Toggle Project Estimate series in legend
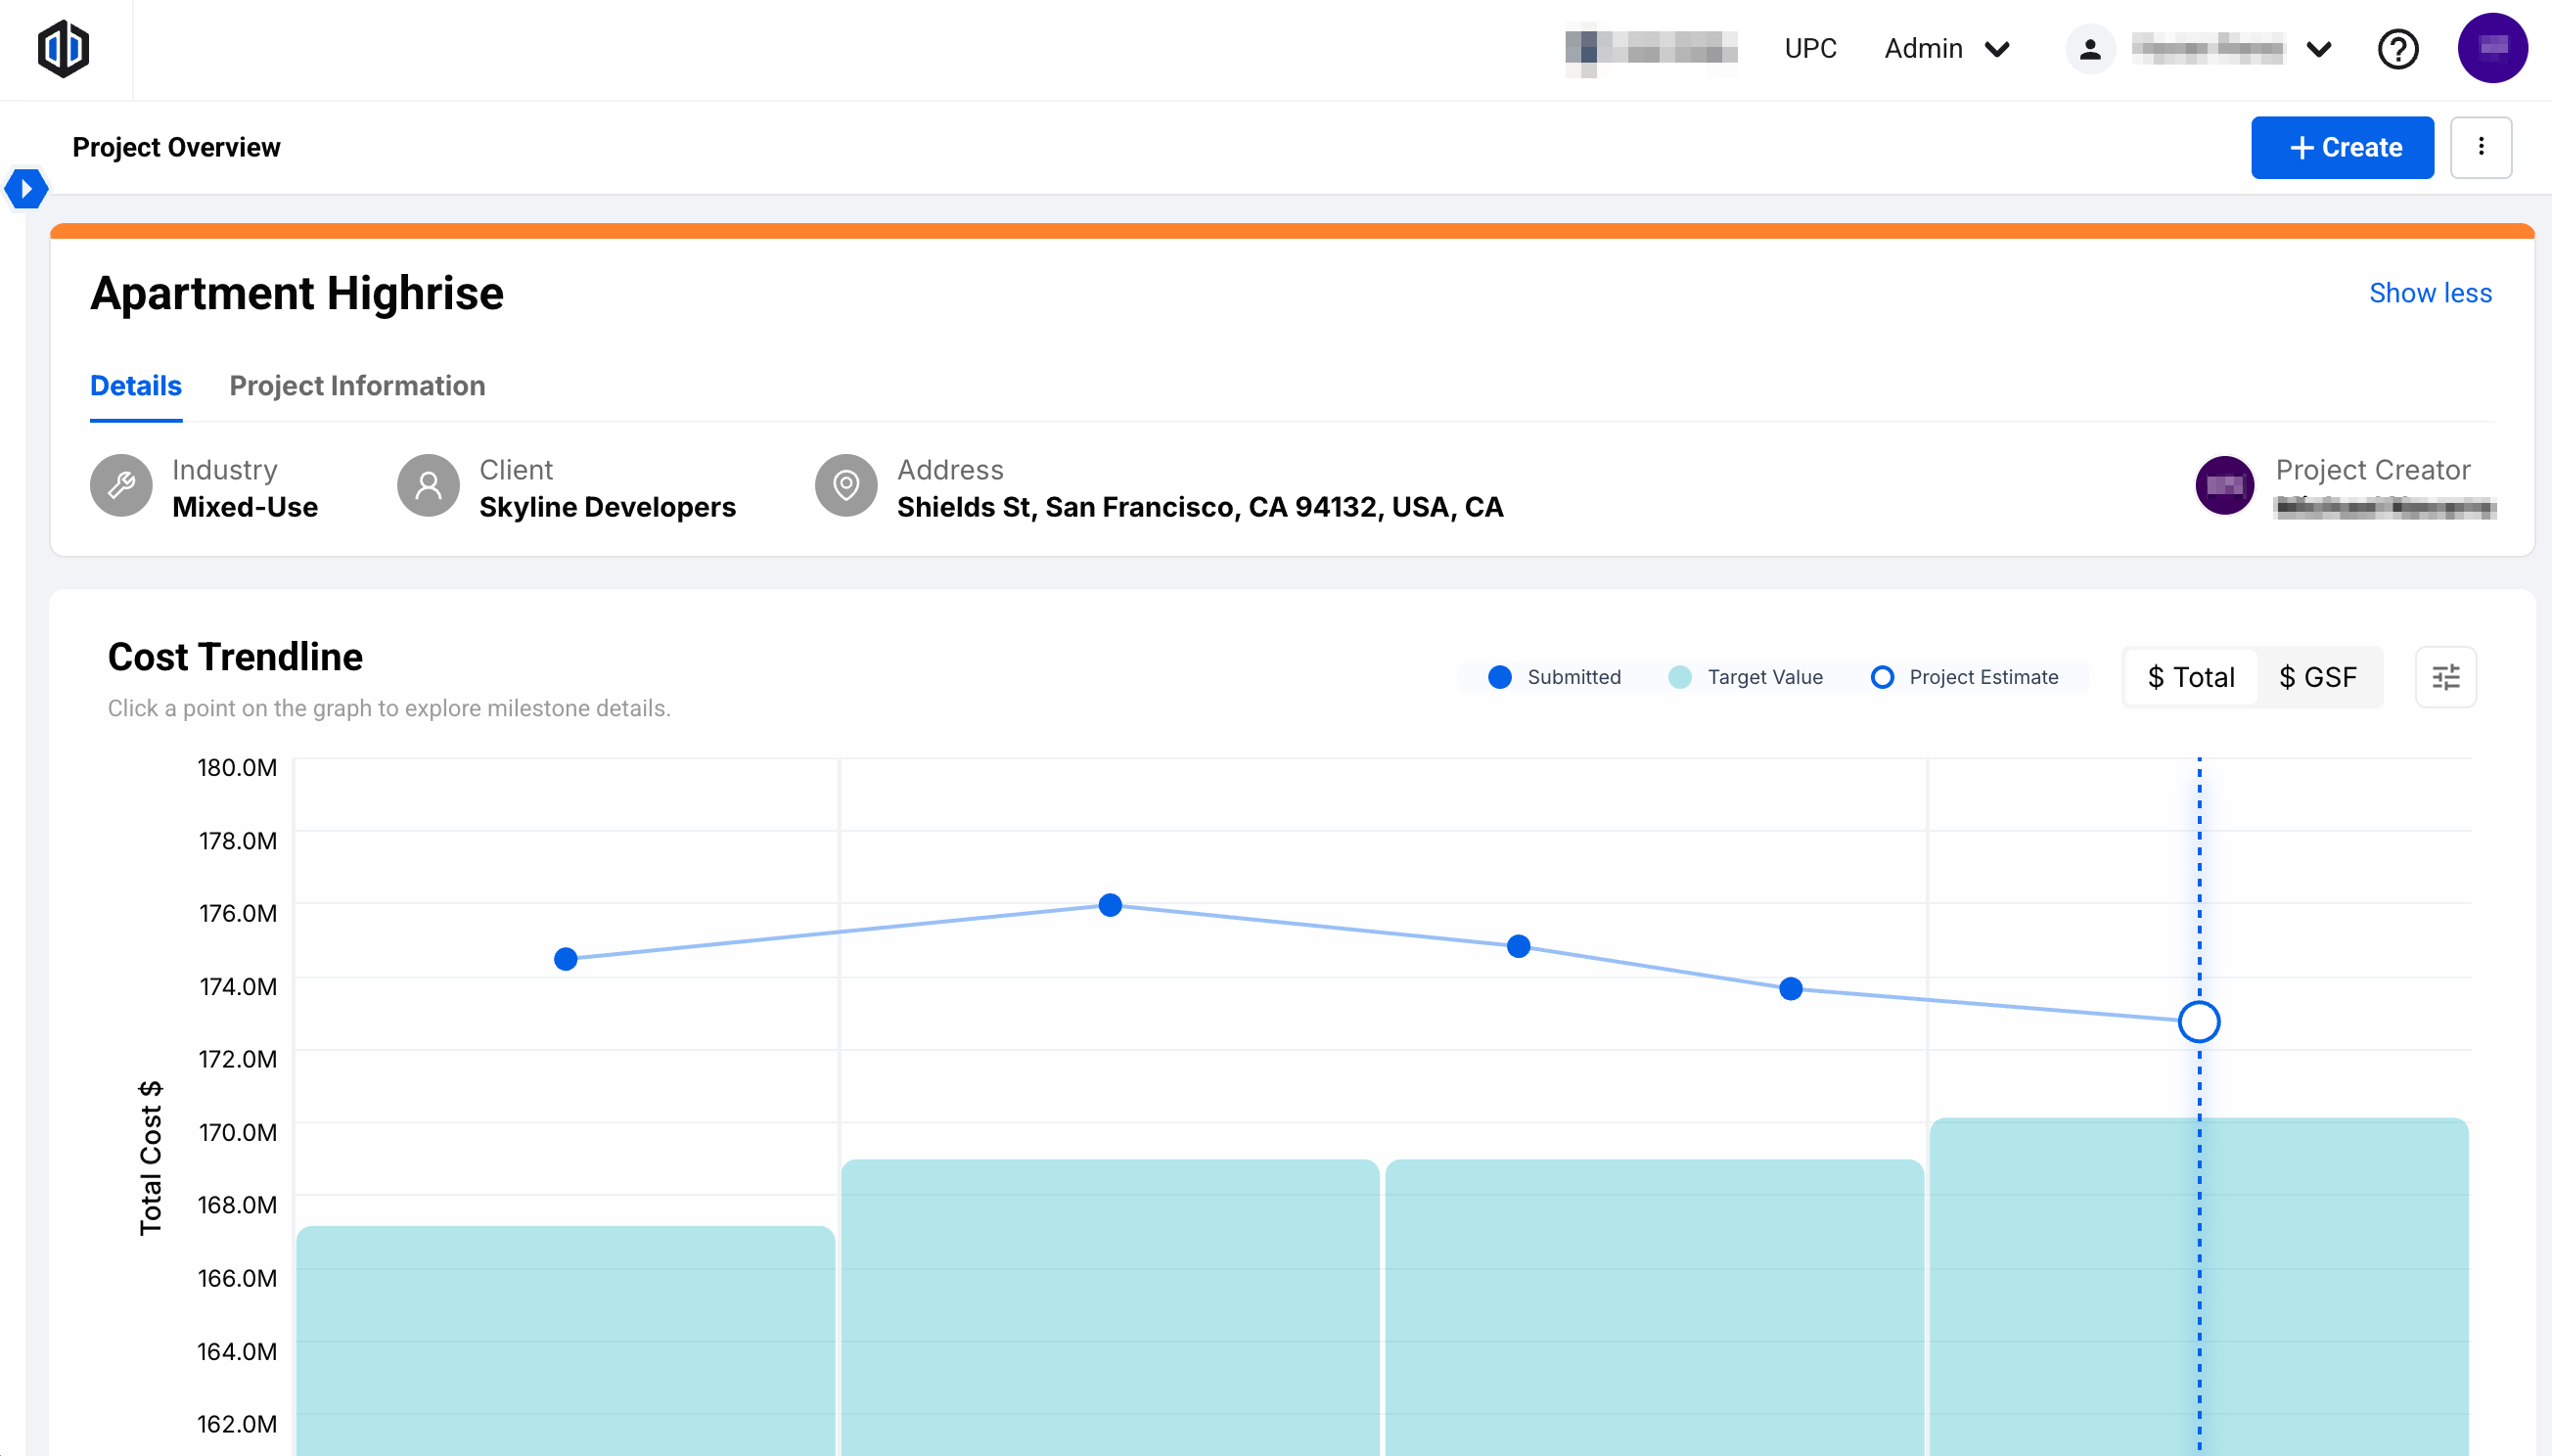Viewport: 2552px width, 1456px height. point(1965,677)
